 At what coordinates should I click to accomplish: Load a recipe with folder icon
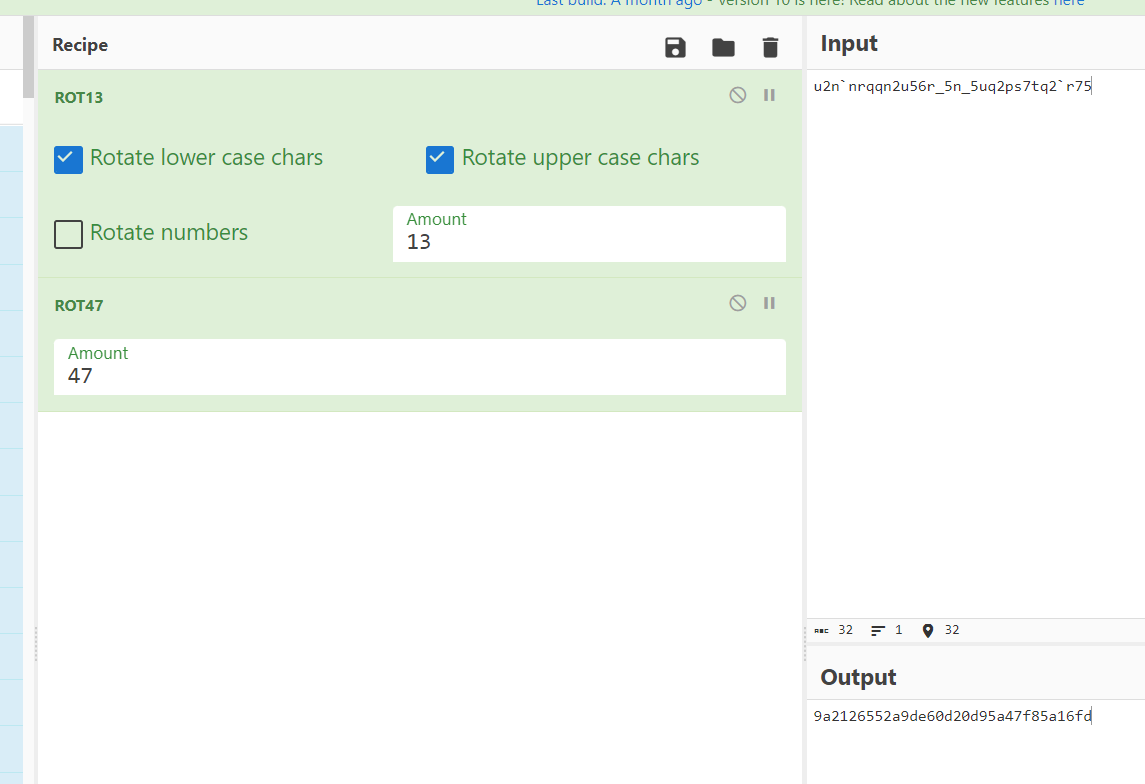tap(723, 47)
